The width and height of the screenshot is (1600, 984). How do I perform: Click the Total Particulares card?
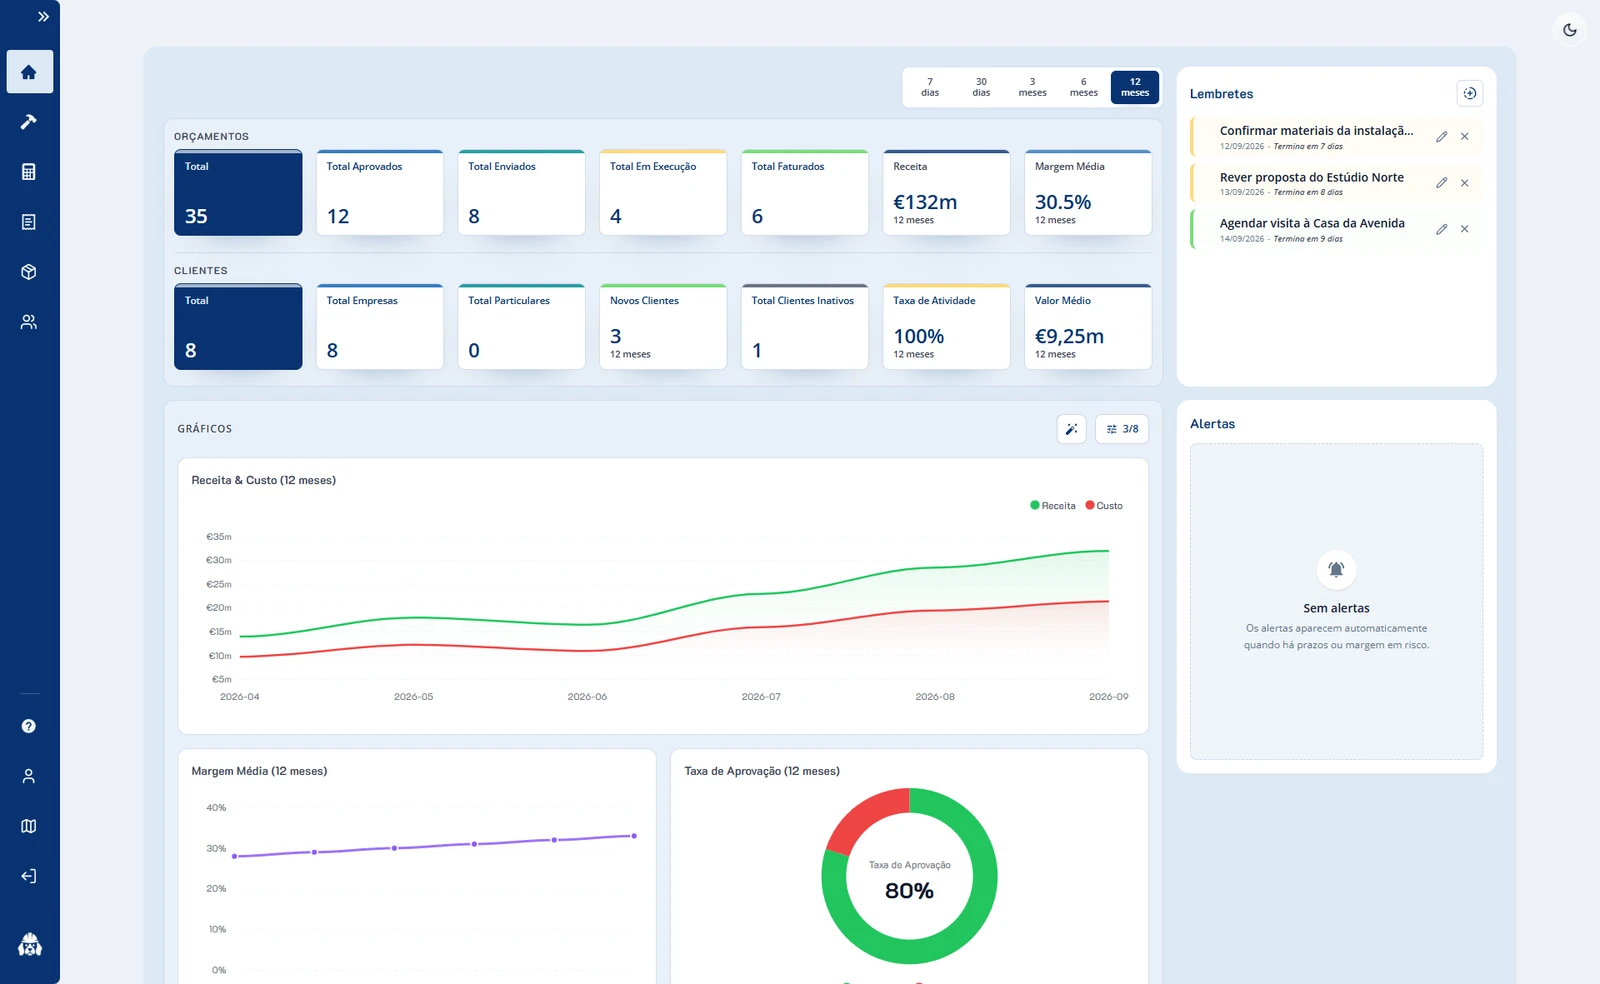coord(522,327)
